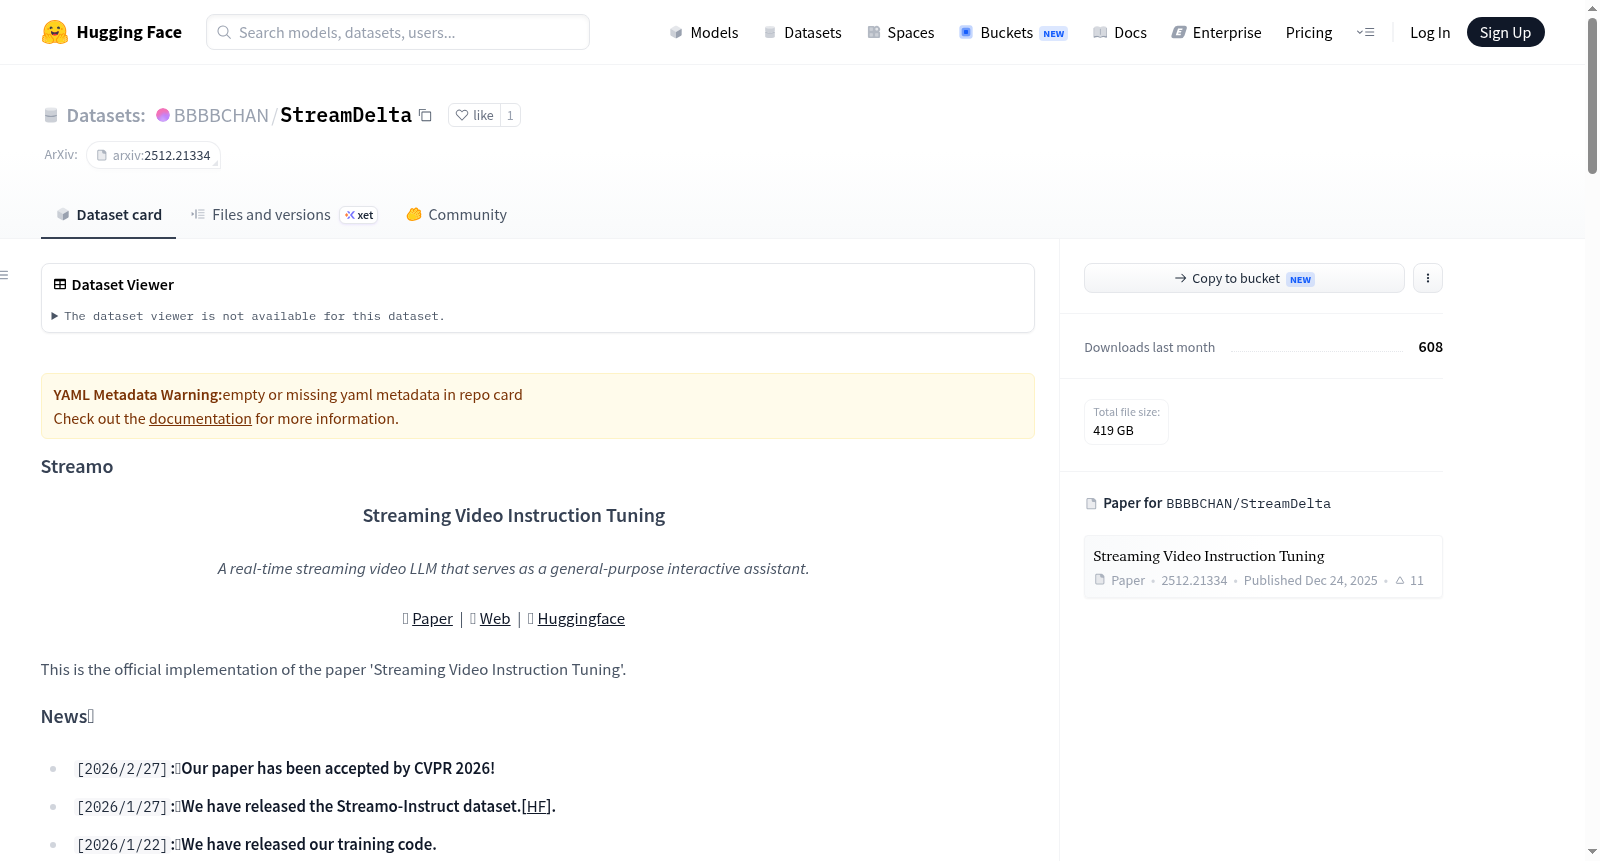Screen dimensions: 1600x861
Task: Click the Copy to bucket button
Action: 1244,278
